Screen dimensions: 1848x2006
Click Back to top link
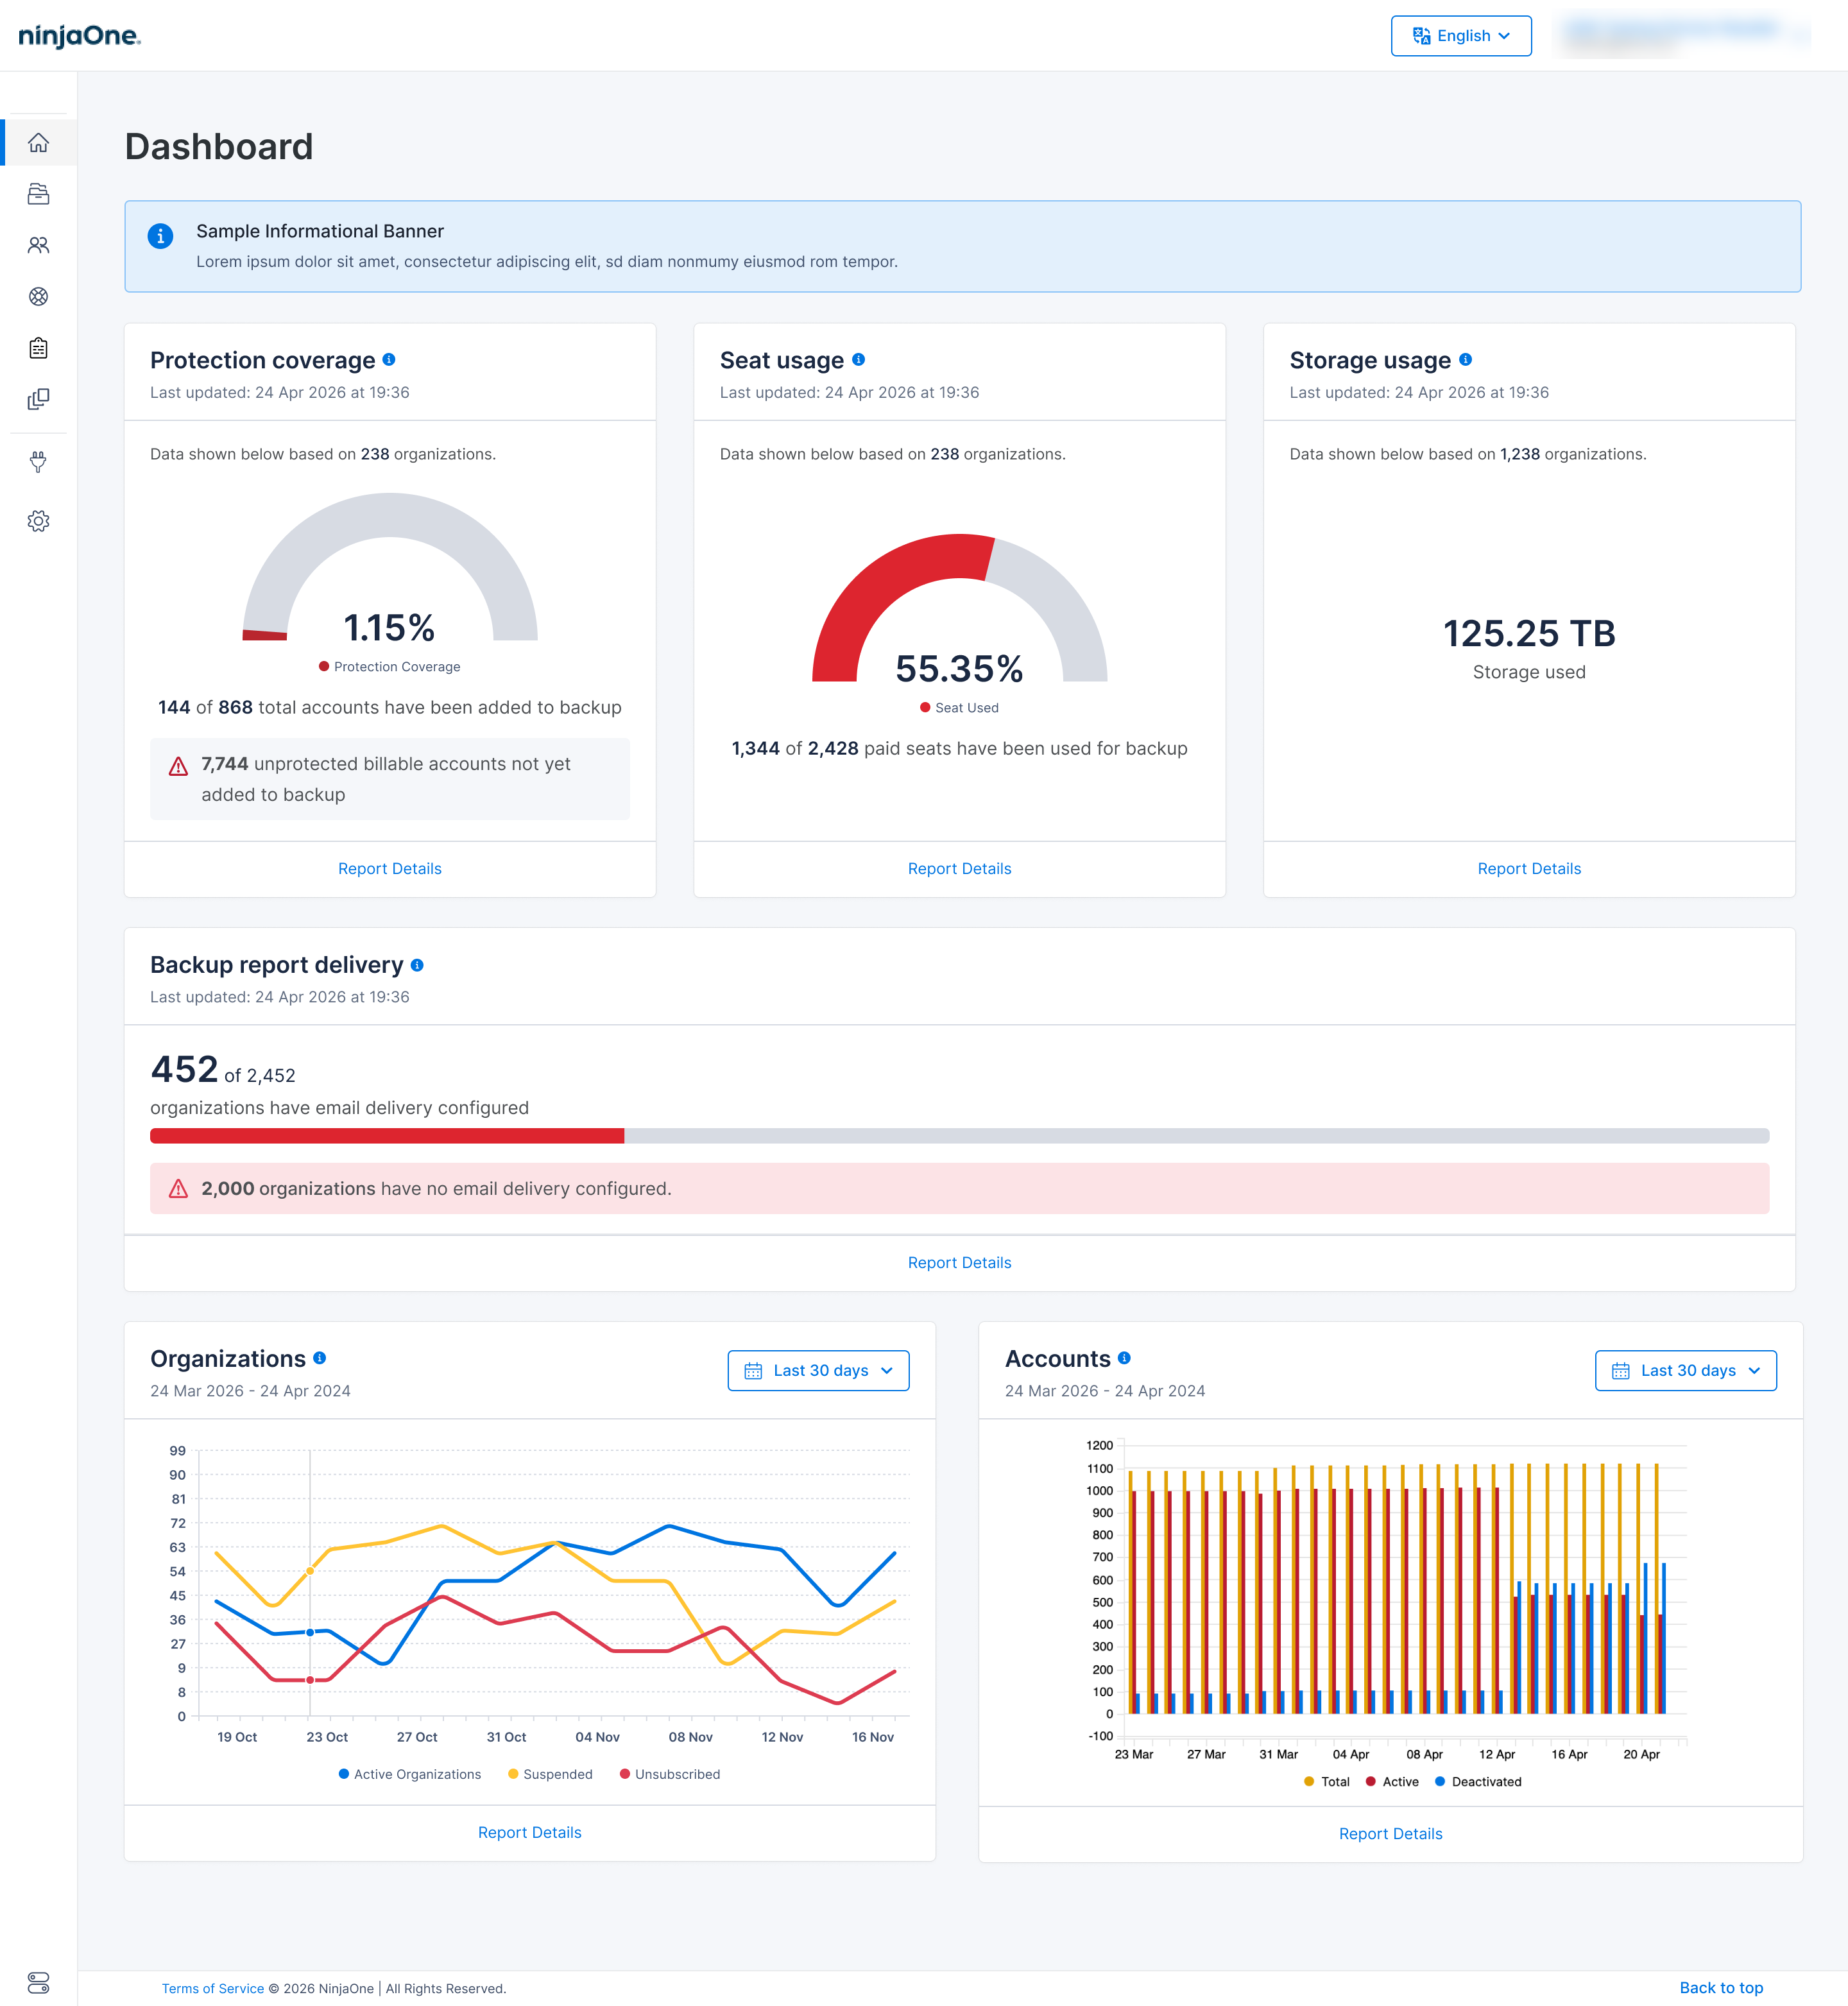coord(1721,1988)
